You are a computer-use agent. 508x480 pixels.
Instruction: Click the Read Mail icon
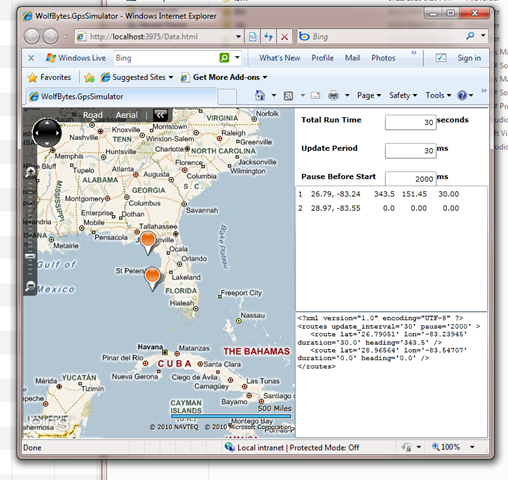[x=315, y=96]
